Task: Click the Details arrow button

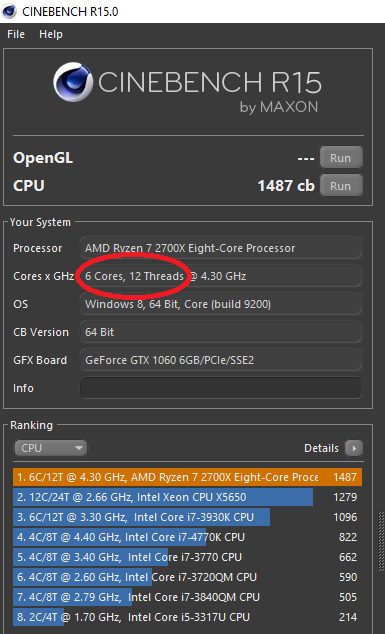Action: (354, 448)
